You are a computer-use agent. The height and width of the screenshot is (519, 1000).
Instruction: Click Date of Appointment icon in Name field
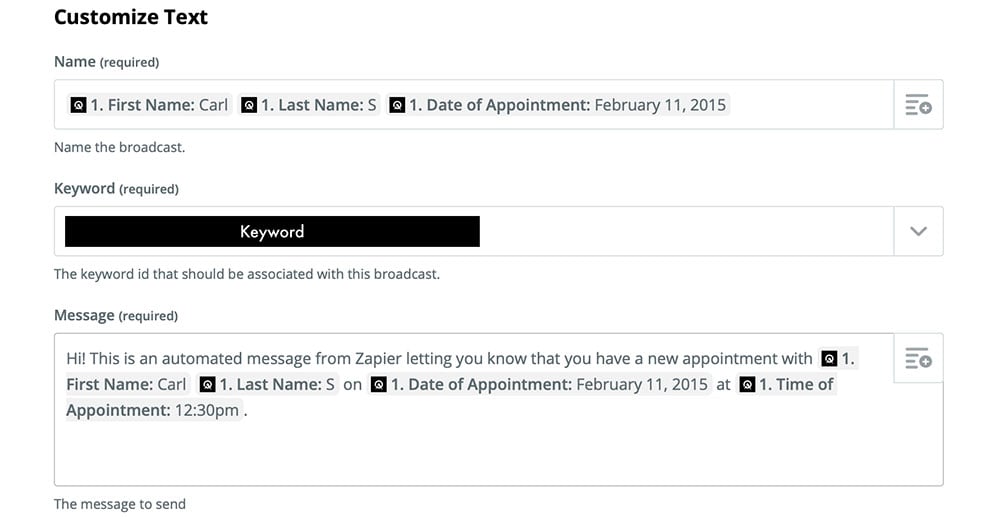(x=397, y=105)
